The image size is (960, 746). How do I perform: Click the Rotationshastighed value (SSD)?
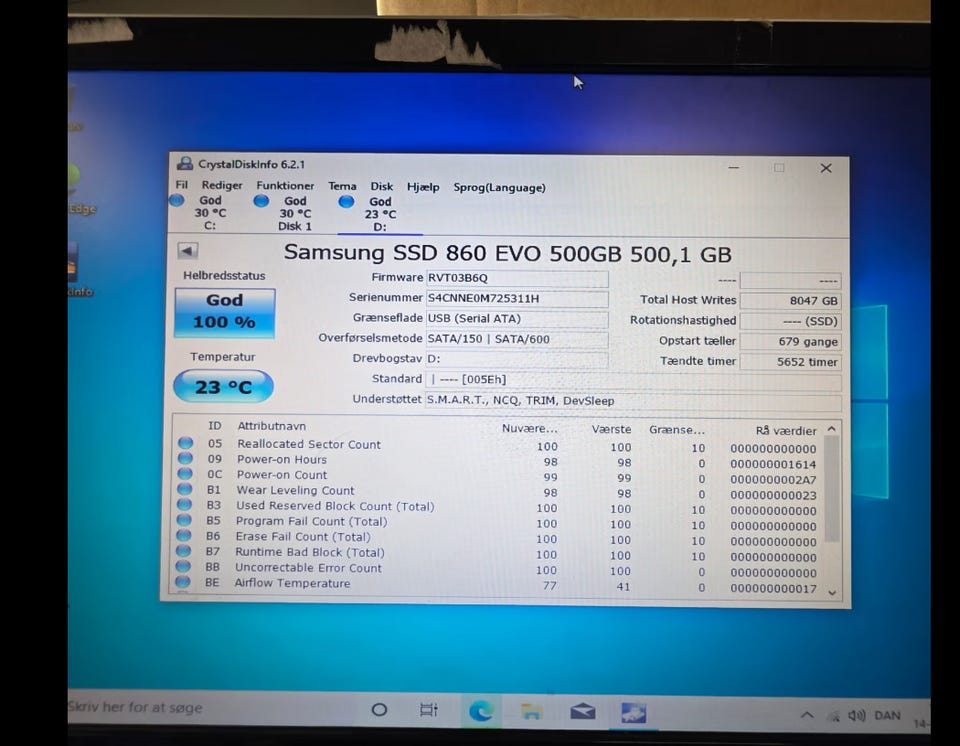click(x=790, y=321)
